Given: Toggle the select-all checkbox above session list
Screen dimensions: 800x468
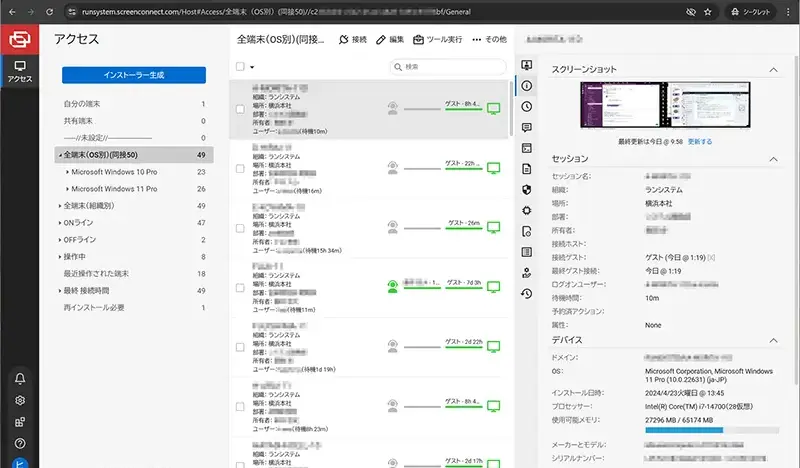Looking at the screenshot, I should click(x=240, y=66).
